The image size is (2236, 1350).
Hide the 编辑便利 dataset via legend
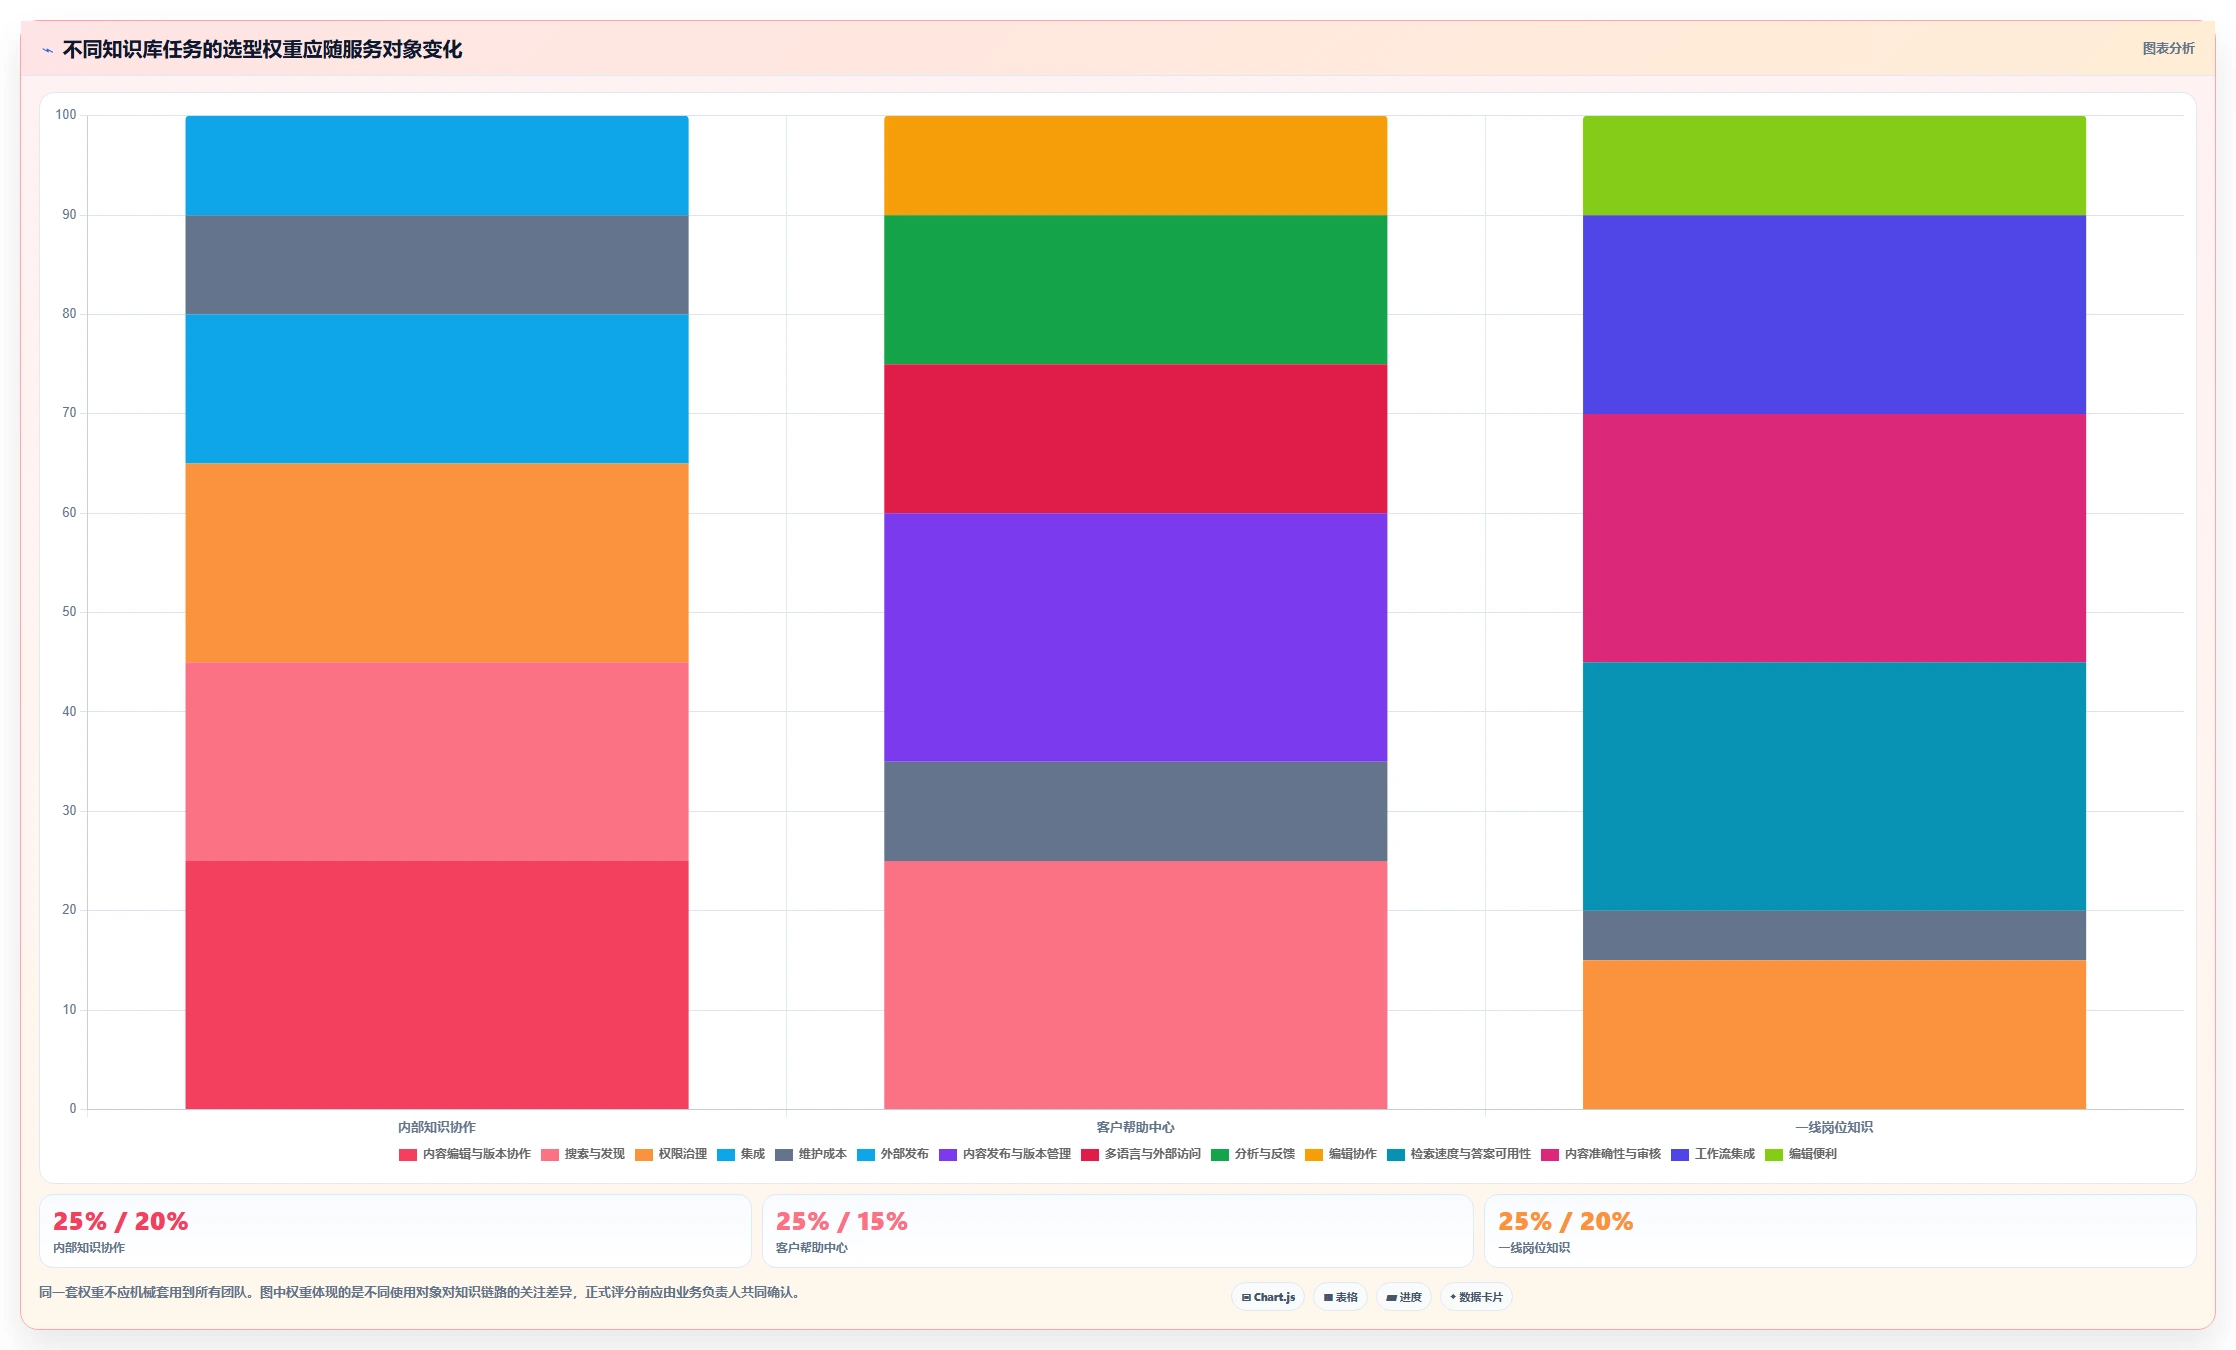point(1801,1154)
